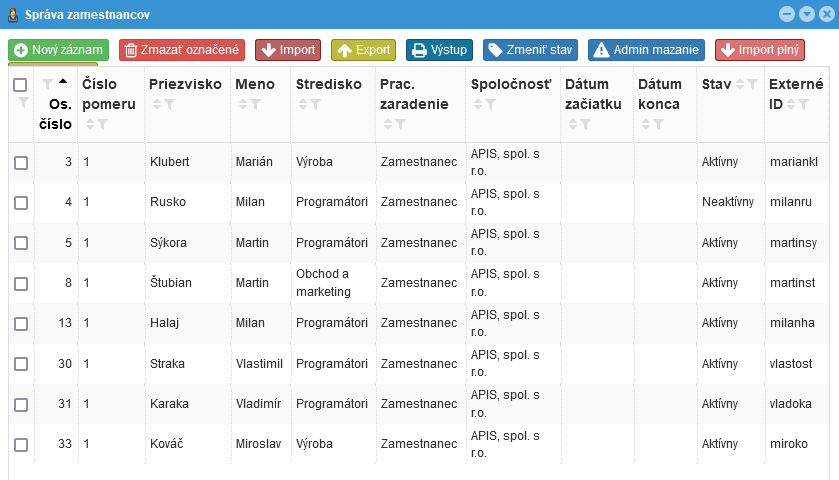Viewport: 839px width, 480px height.
Task: Click the filter icon under Meno header
Action: (256, 105)
